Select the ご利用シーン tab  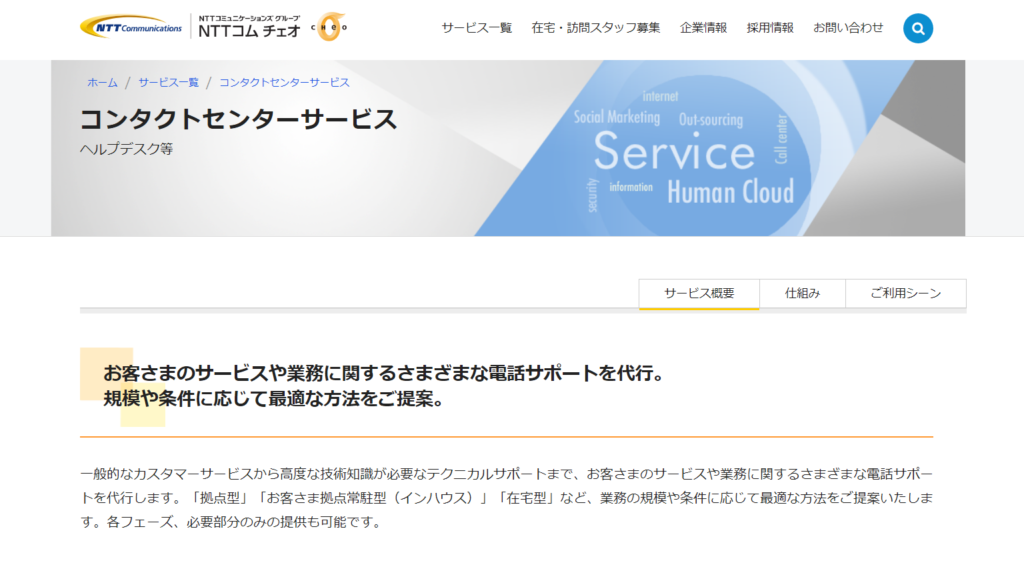pyautogui.click(x=905, y=294)
